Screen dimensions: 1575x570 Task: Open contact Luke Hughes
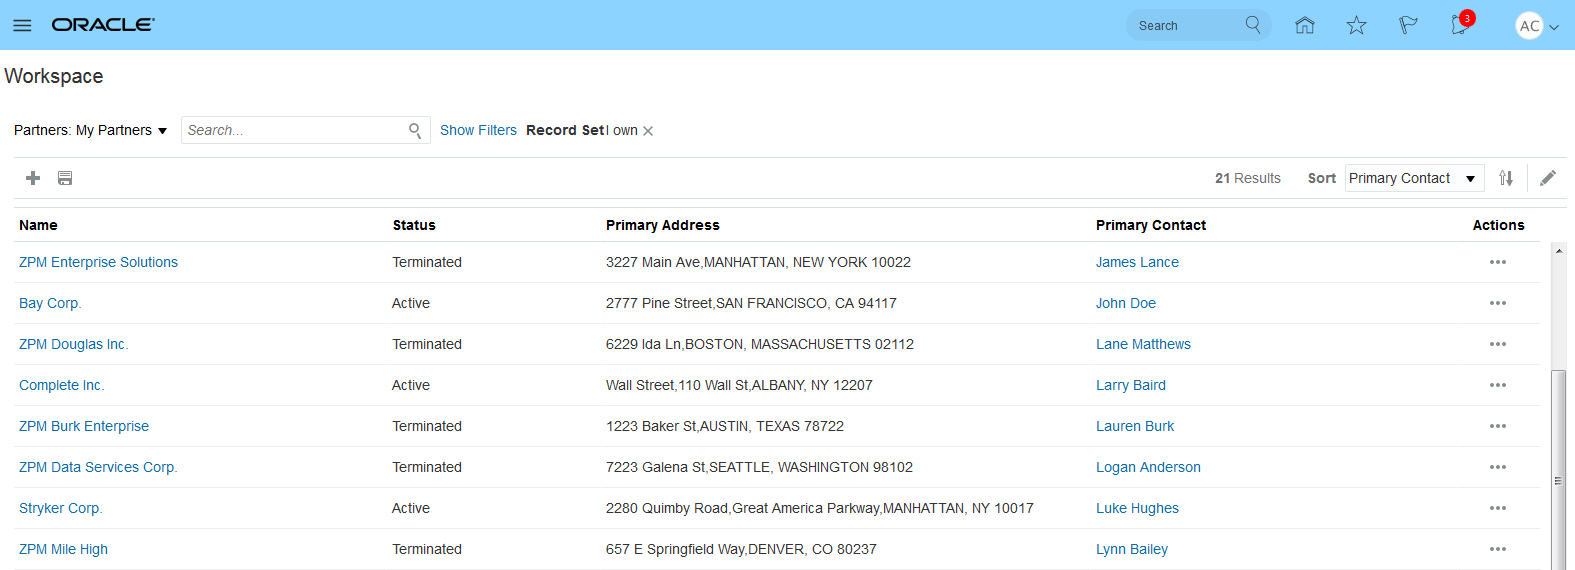click(x=1137, y=508)
